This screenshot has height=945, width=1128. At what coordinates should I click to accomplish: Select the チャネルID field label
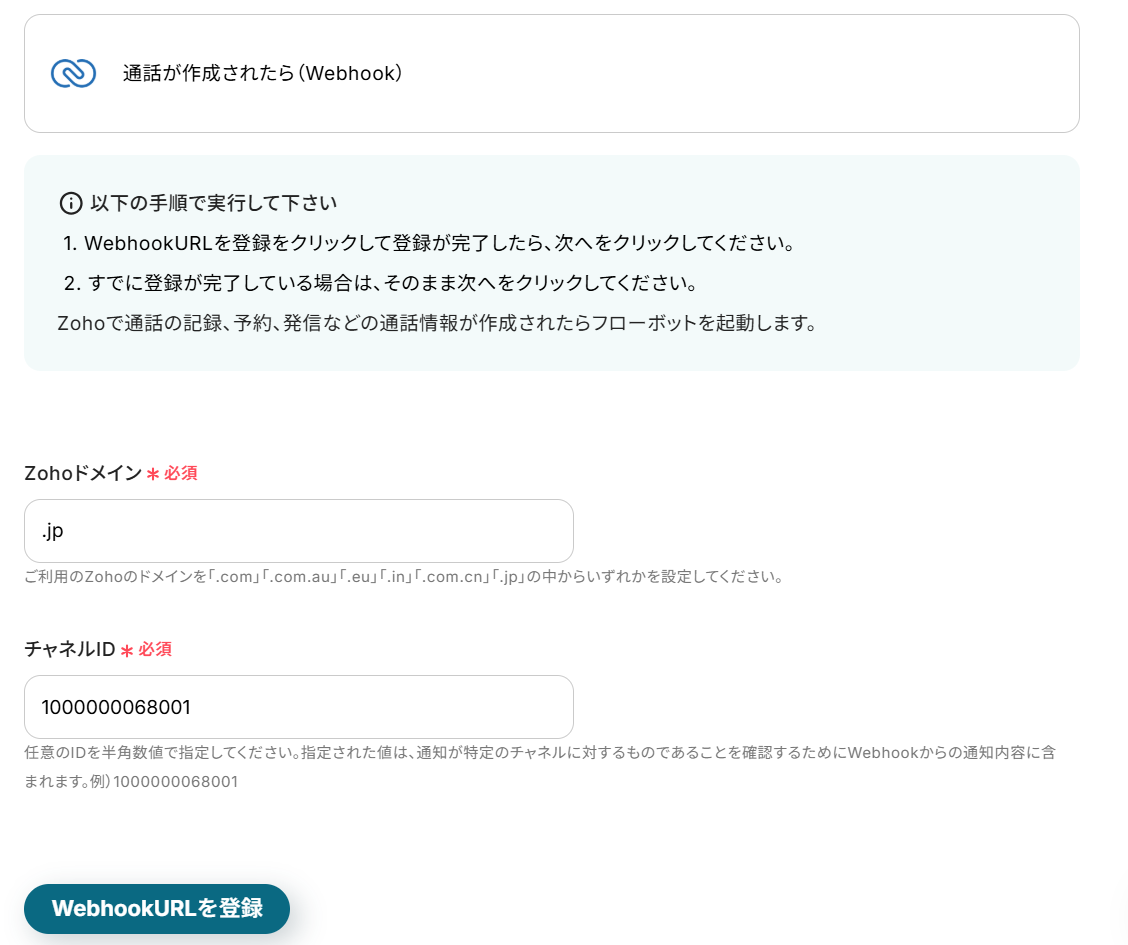click(70, 649)
